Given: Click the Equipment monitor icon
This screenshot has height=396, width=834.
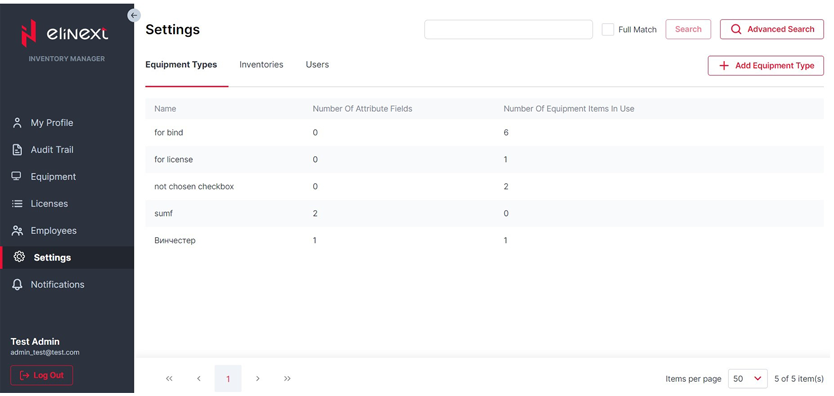Looking at the screenshot, I should (17, 176).
